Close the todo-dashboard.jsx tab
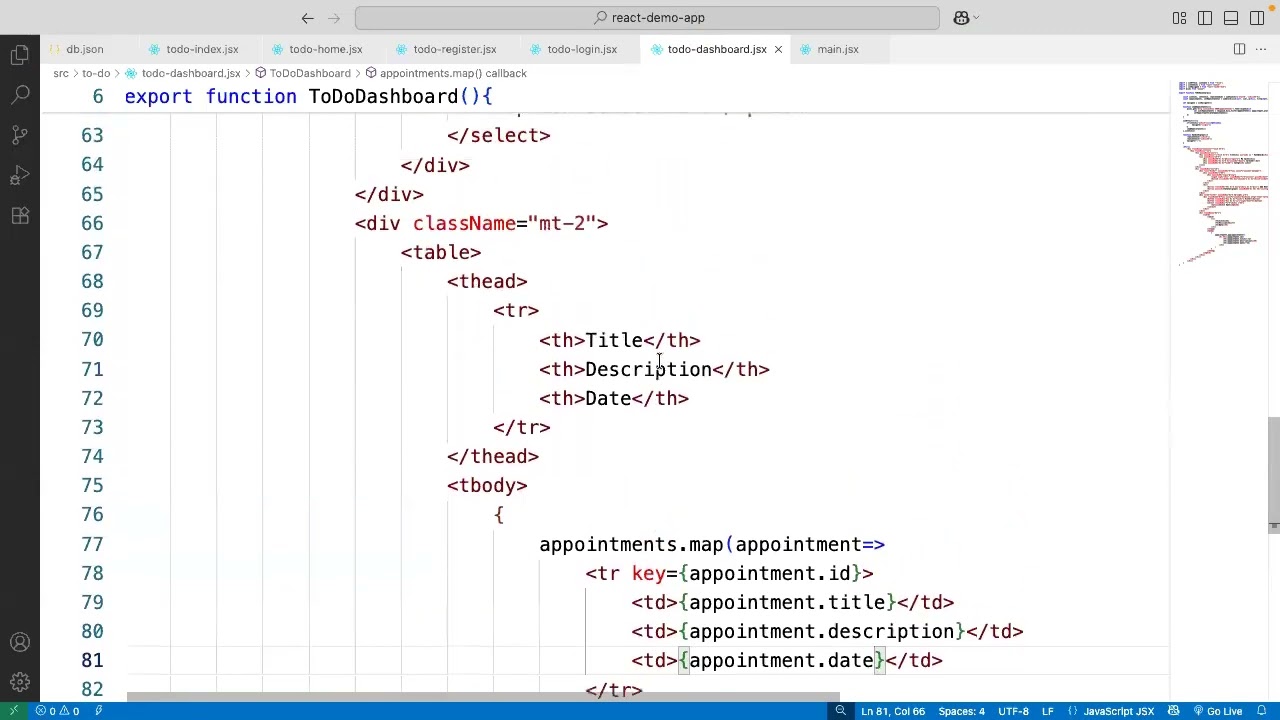1280x720 pixels. (x=778, y=49)
